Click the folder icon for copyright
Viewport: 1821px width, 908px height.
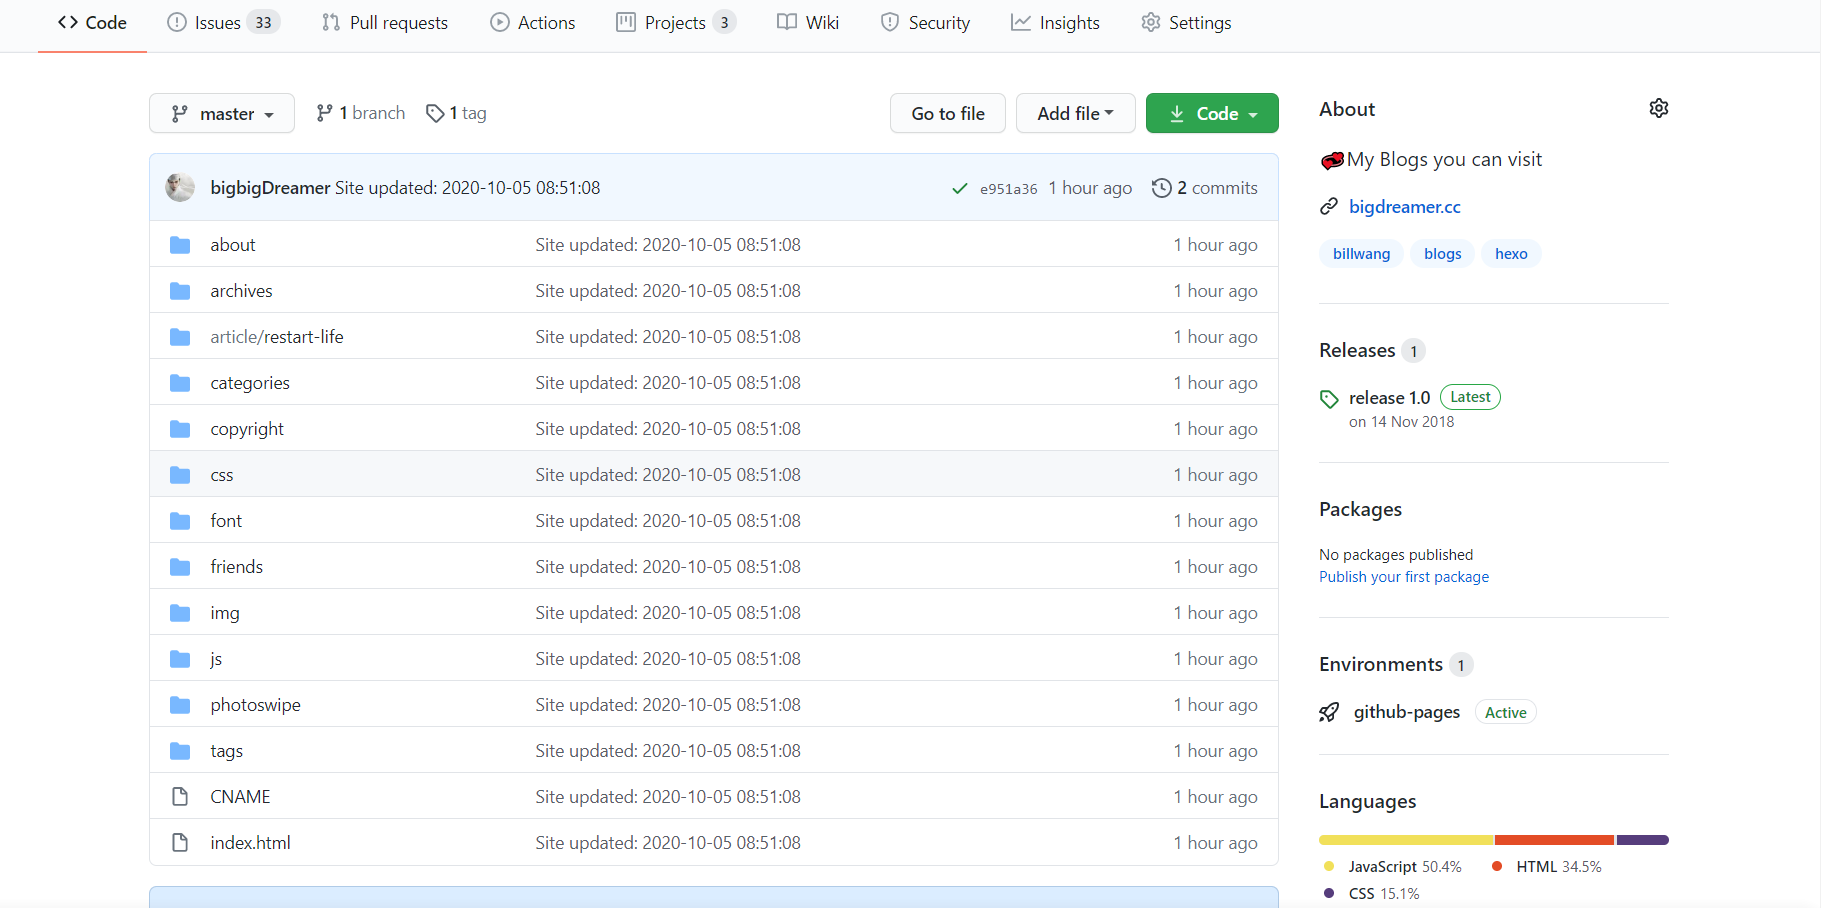coord(180,429)
